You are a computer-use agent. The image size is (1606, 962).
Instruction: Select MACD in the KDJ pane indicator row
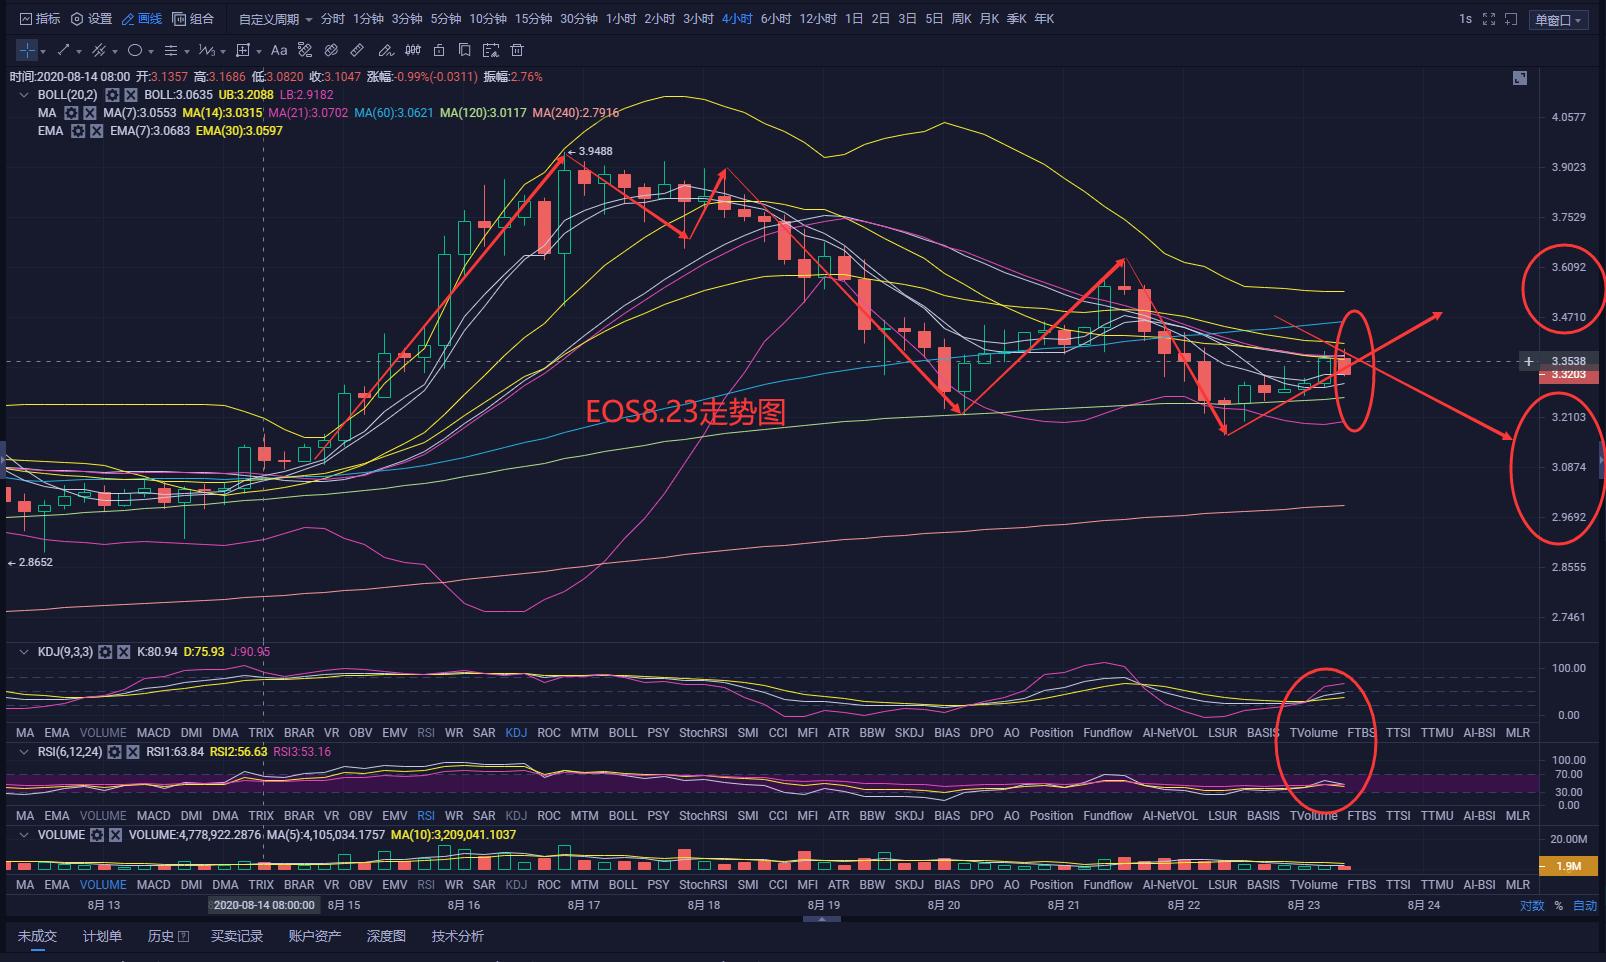[x=153, y=733]
